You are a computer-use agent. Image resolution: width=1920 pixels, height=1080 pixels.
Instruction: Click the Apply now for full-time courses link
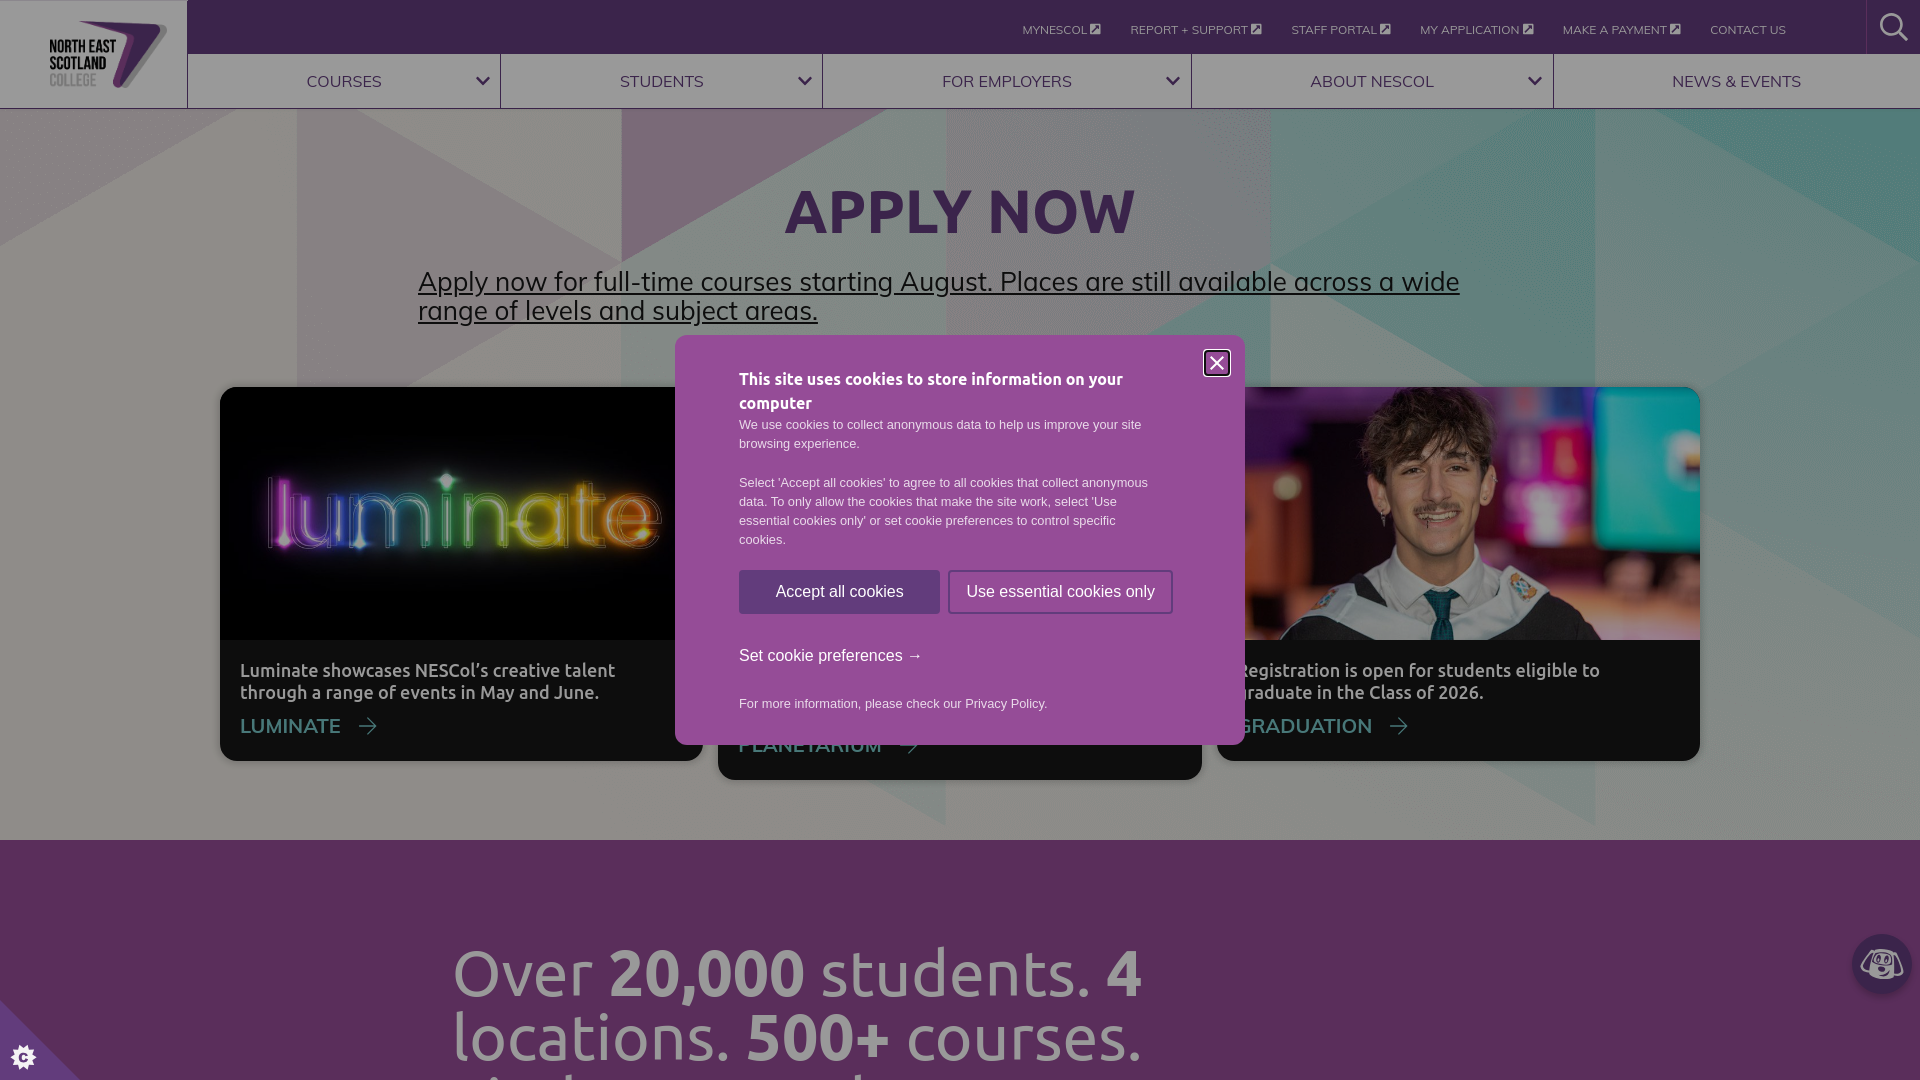tap(938, 296)
